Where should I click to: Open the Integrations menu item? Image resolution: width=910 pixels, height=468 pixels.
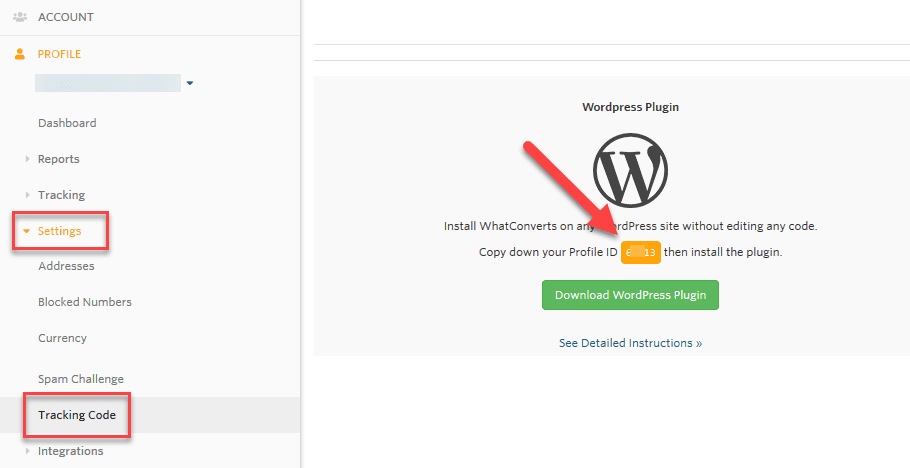click(70, 451)
